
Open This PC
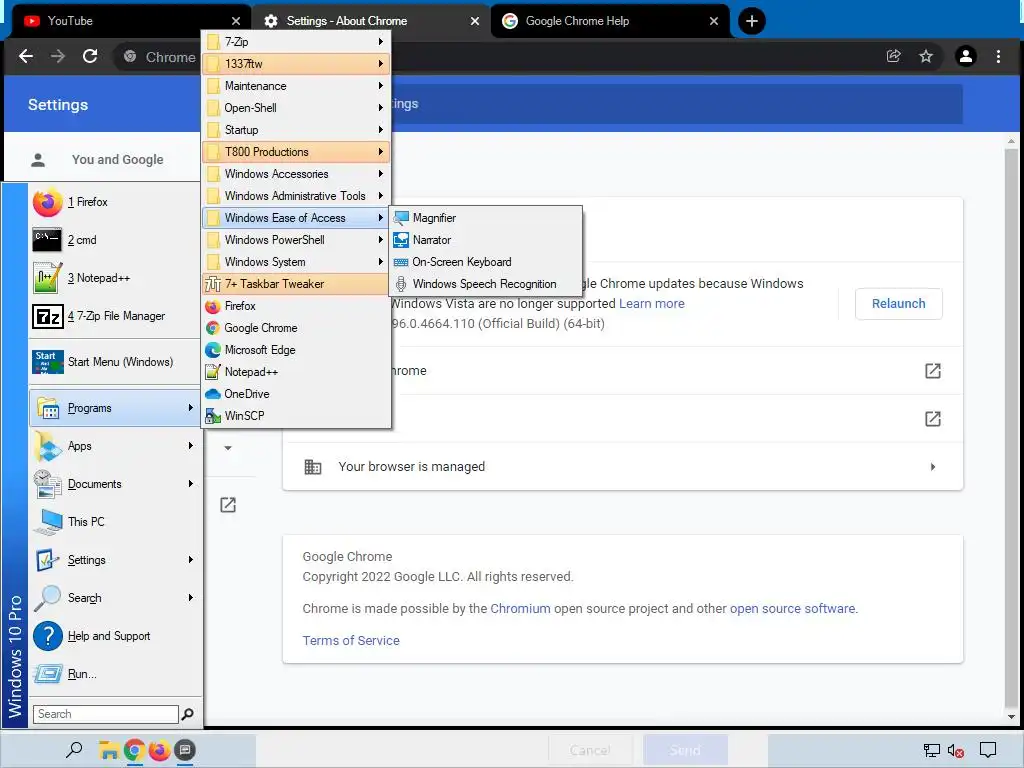coord(115,522)
